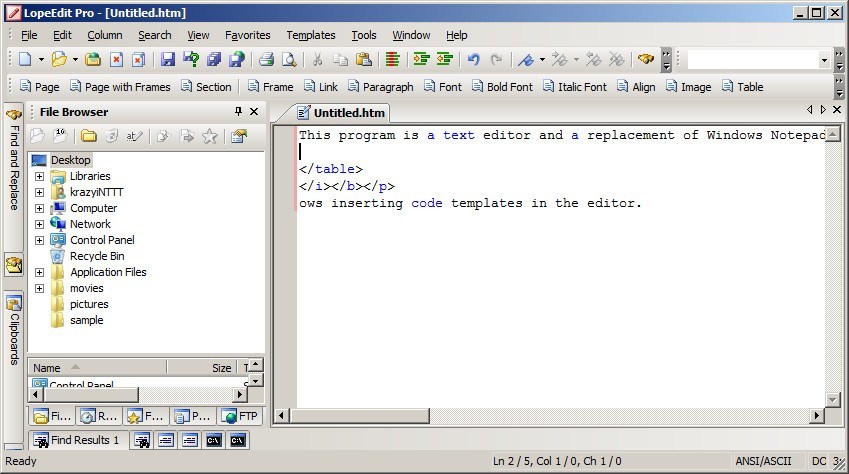Print the document using printer icon
The width and height of the screenshot is (849, 474).
(x=266, y=59)
